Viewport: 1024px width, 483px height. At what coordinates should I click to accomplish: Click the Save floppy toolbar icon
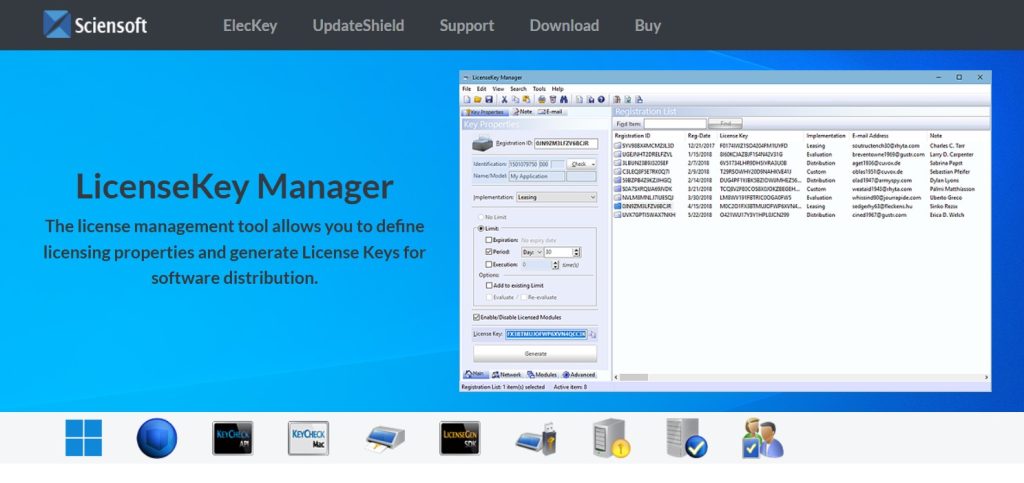pos(488,99)
